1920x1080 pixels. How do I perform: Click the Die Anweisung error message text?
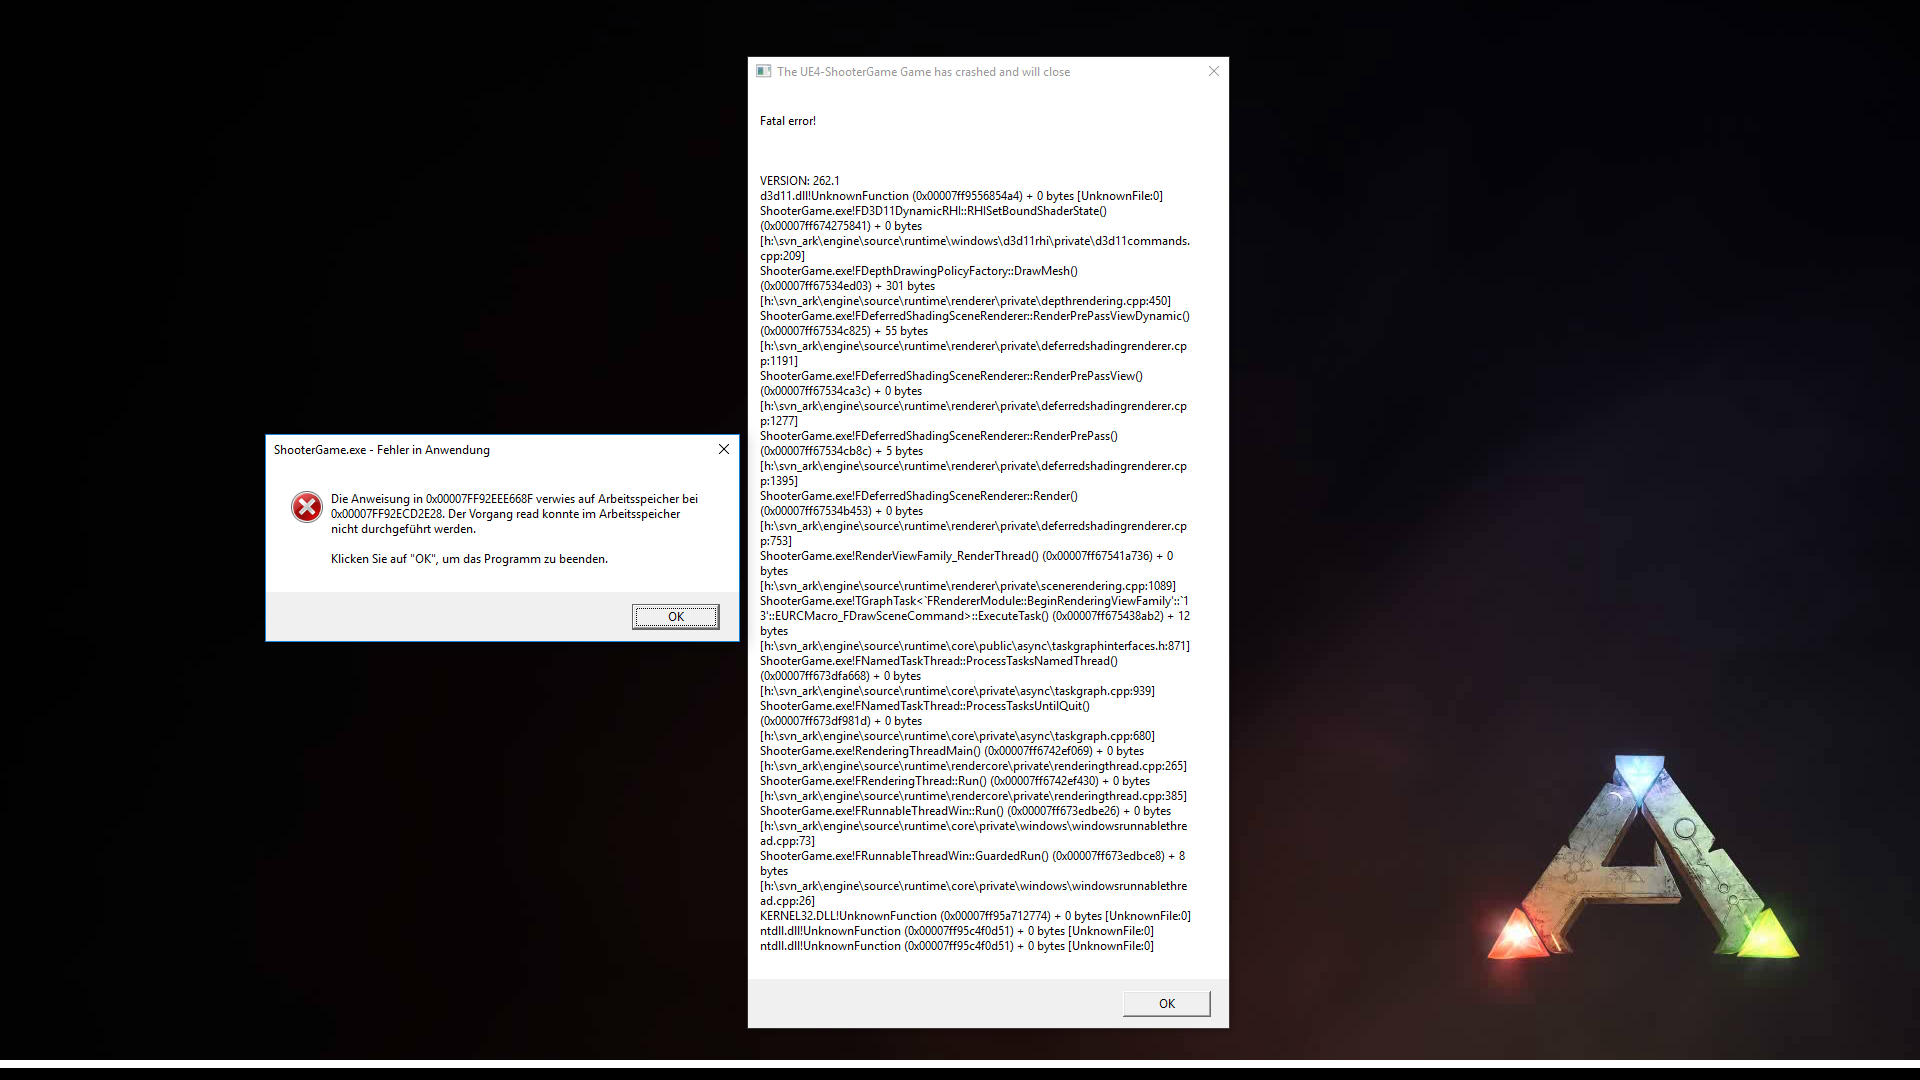coord(514,514)
